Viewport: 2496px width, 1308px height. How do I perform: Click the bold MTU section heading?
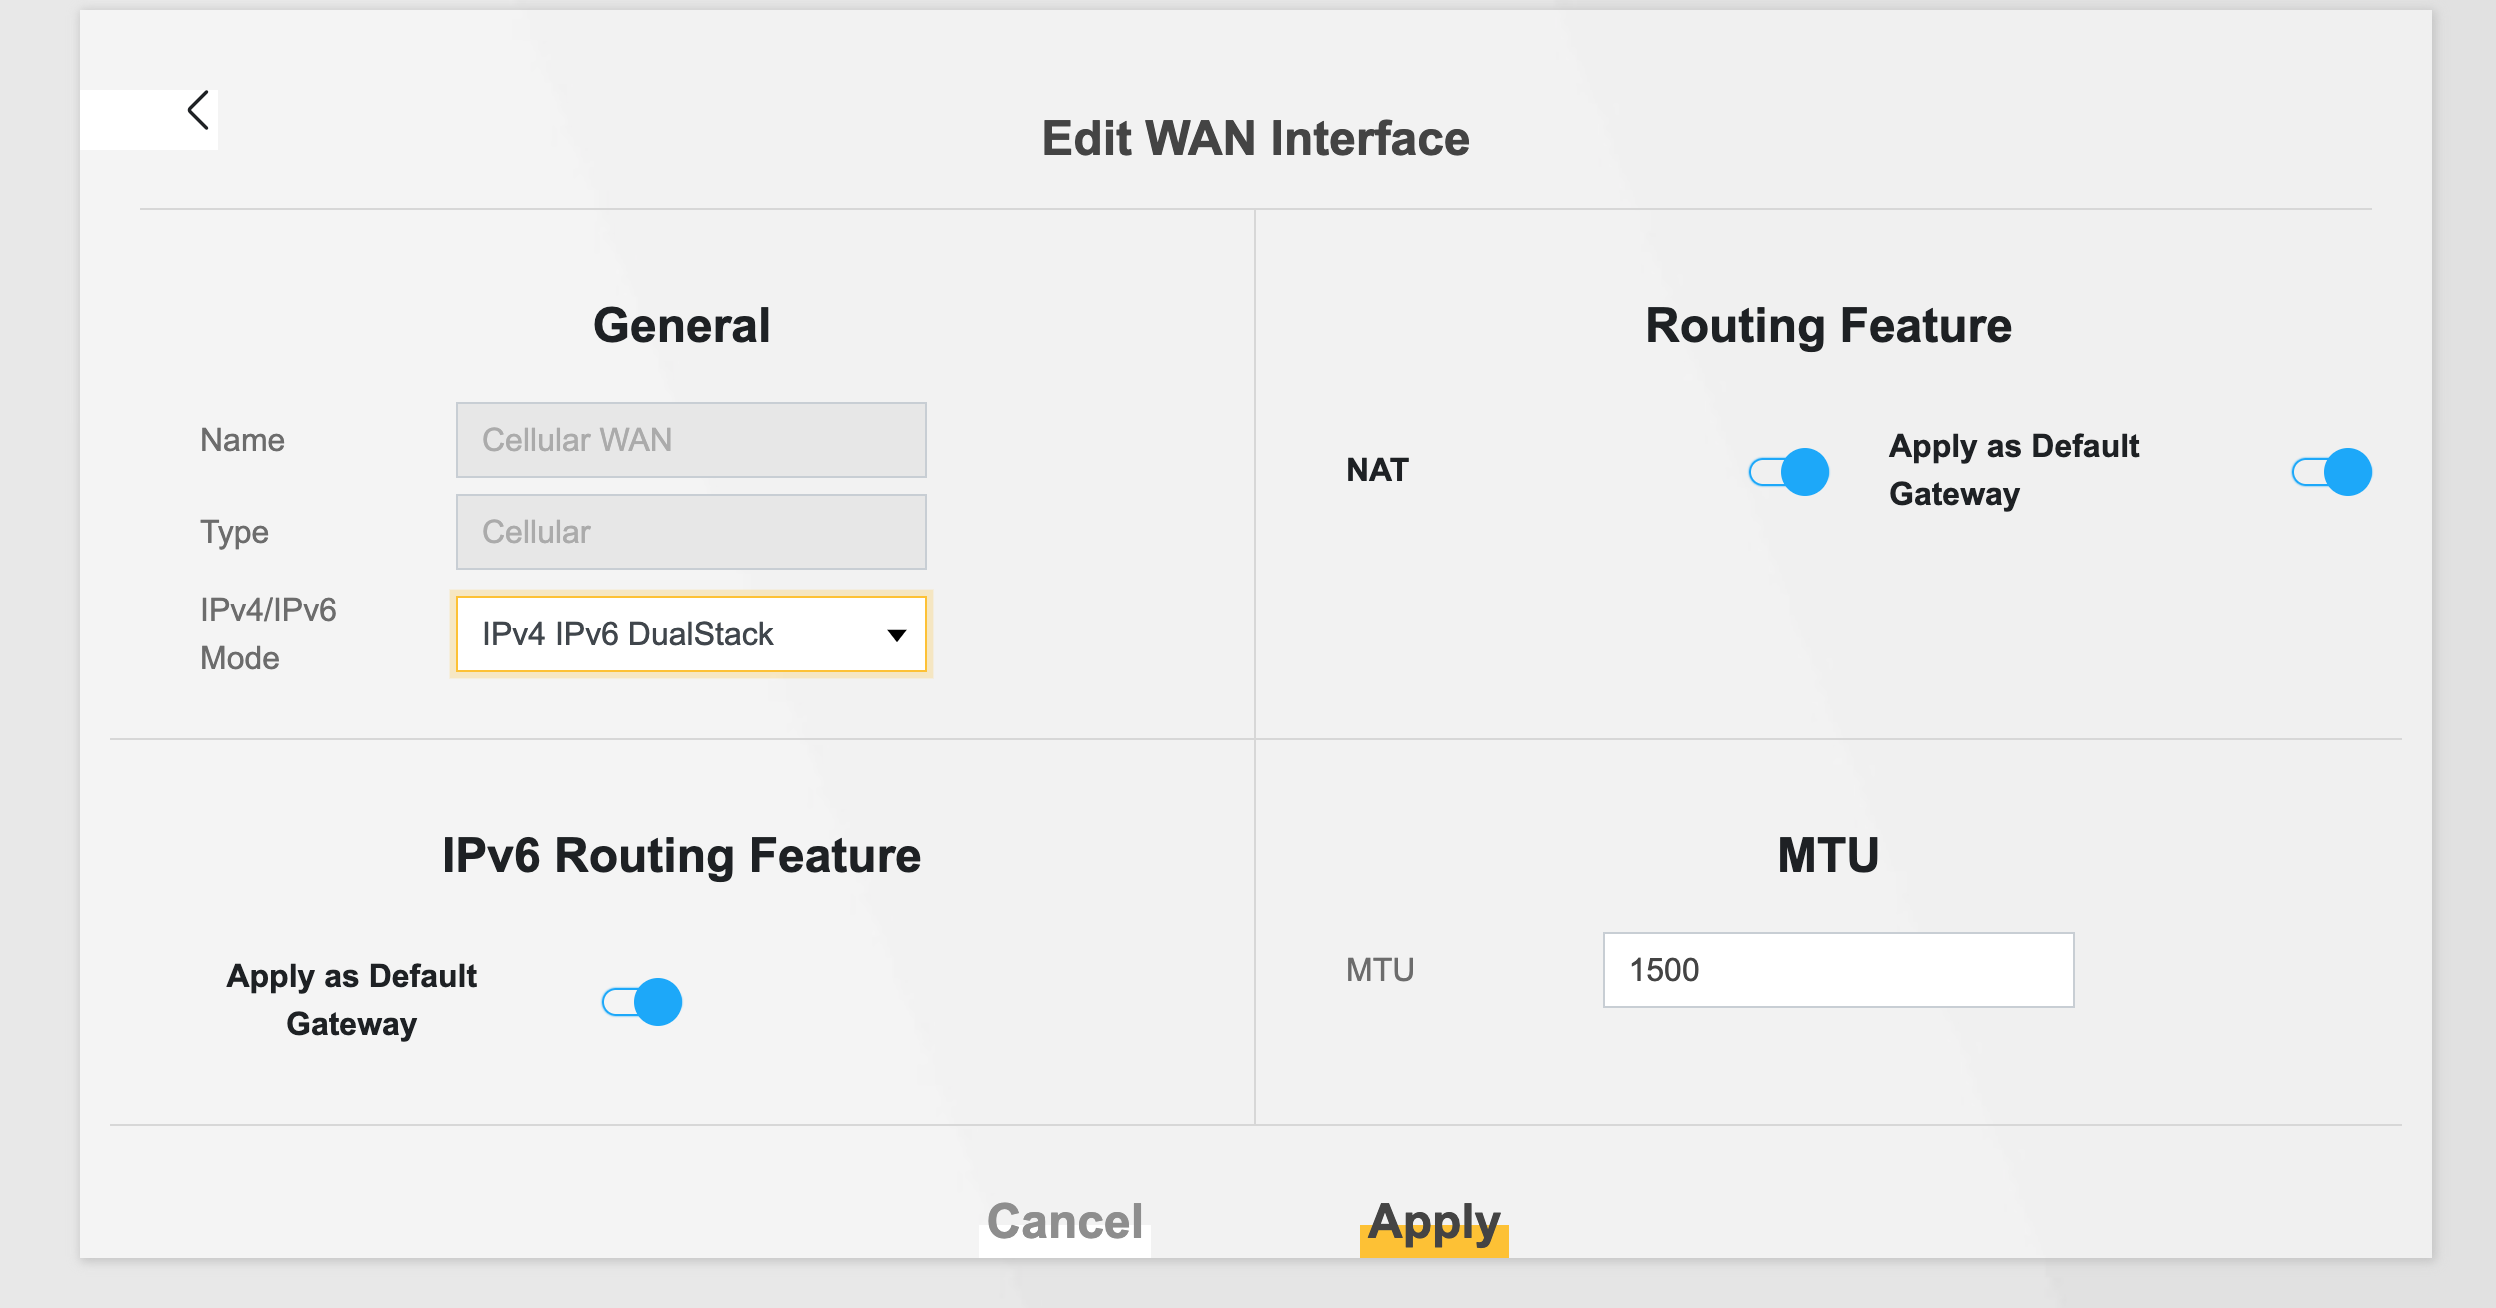(1828, 856)
